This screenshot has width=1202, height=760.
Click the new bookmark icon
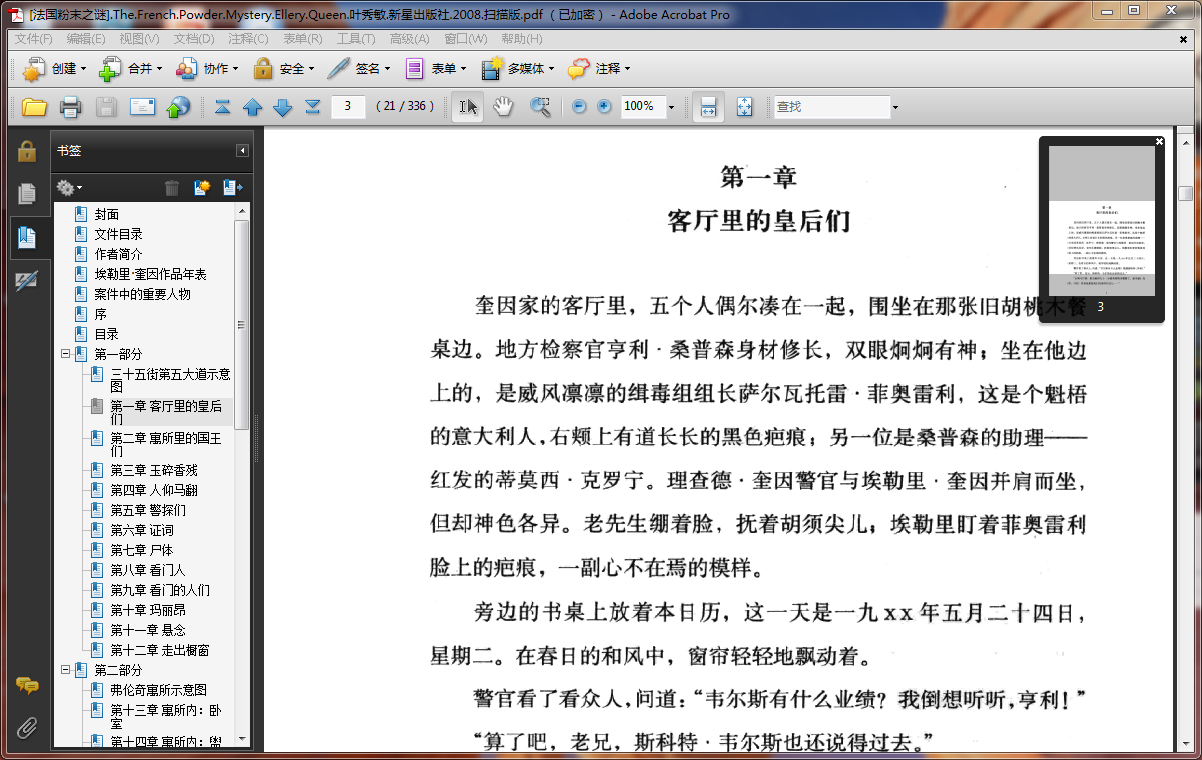202,187
